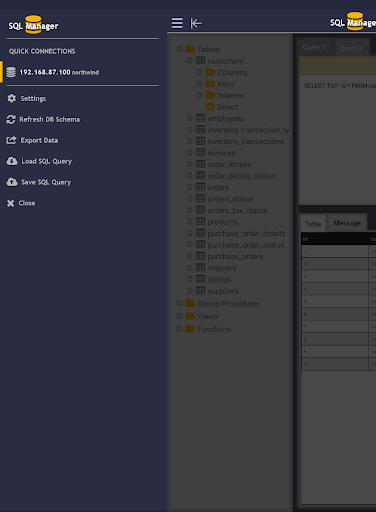Click the Indexes folder icon
The width and height of the screenshot is (376, 512).
(x=210, y=95)
